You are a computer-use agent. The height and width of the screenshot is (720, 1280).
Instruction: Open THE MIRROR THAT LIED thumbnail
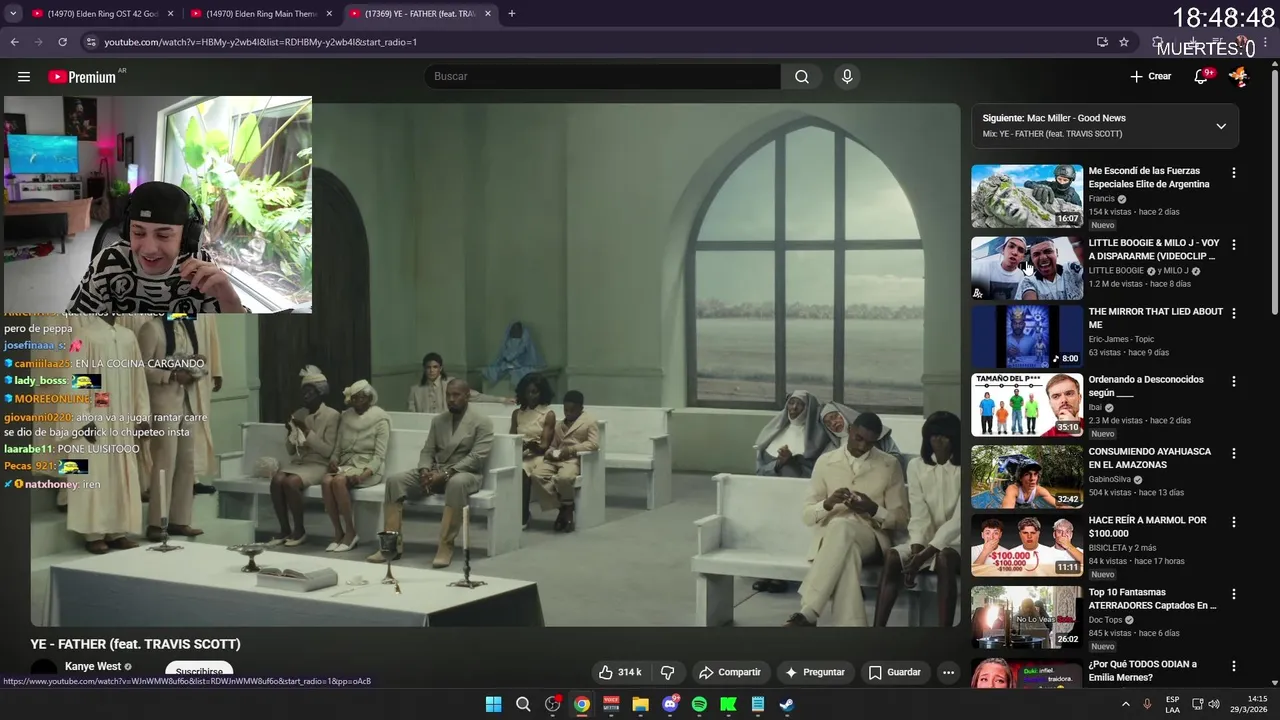tap(1026, 337)
